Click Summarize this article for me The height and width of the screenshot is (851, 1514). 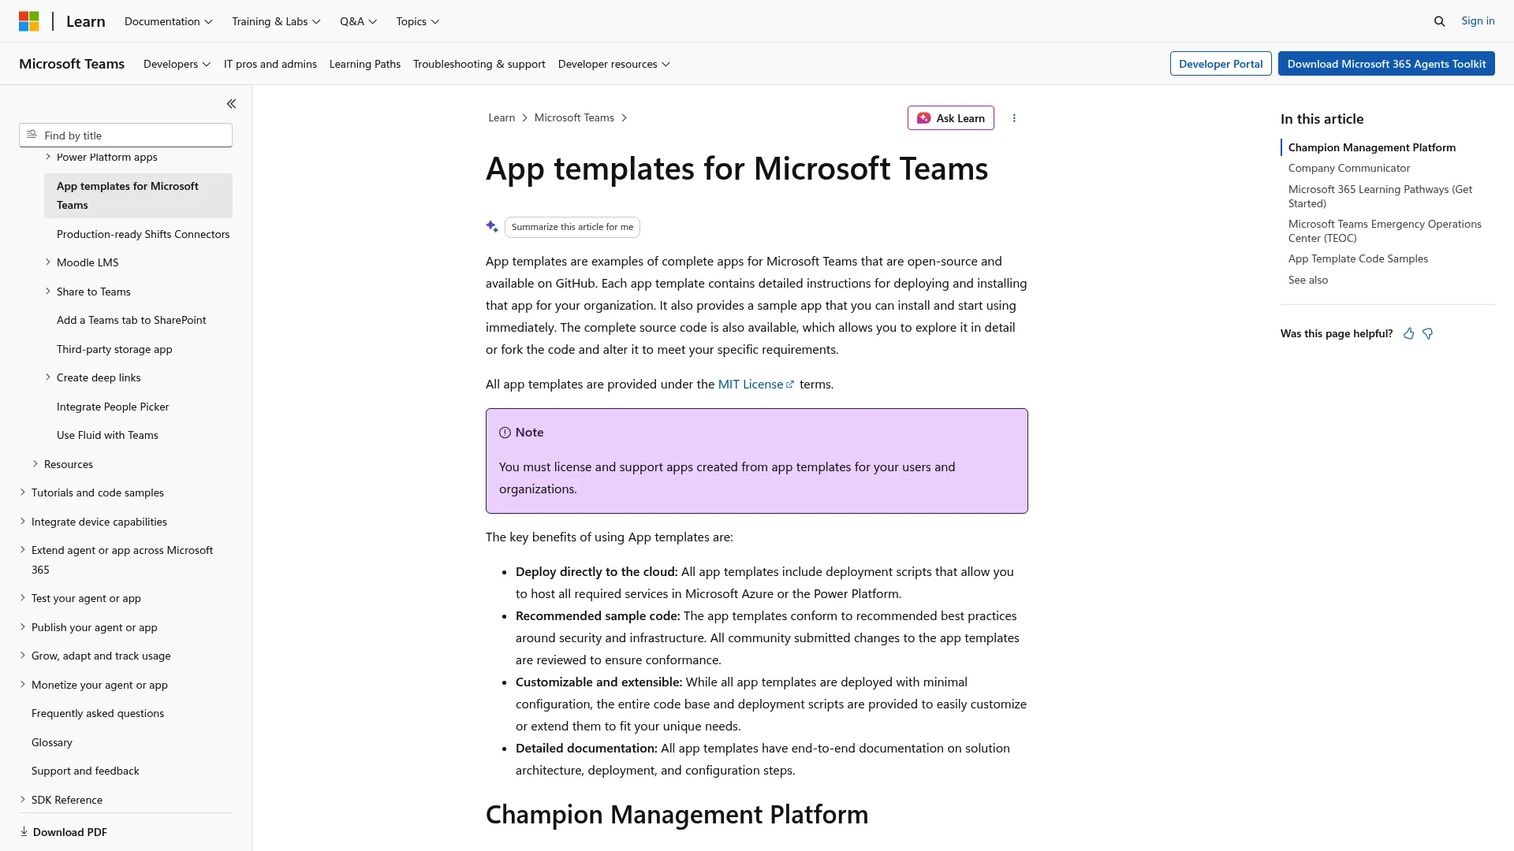(572, 227)
